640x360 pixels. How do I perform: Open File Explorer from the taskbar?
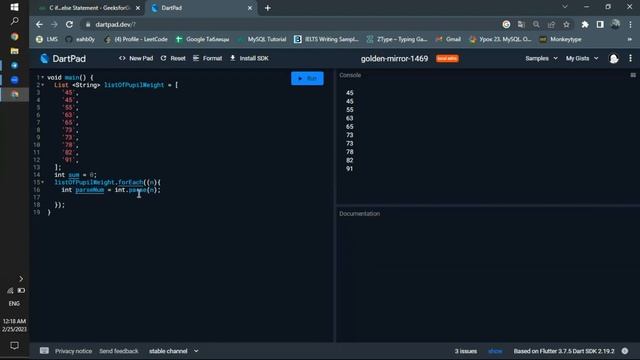tap(14, 51)
